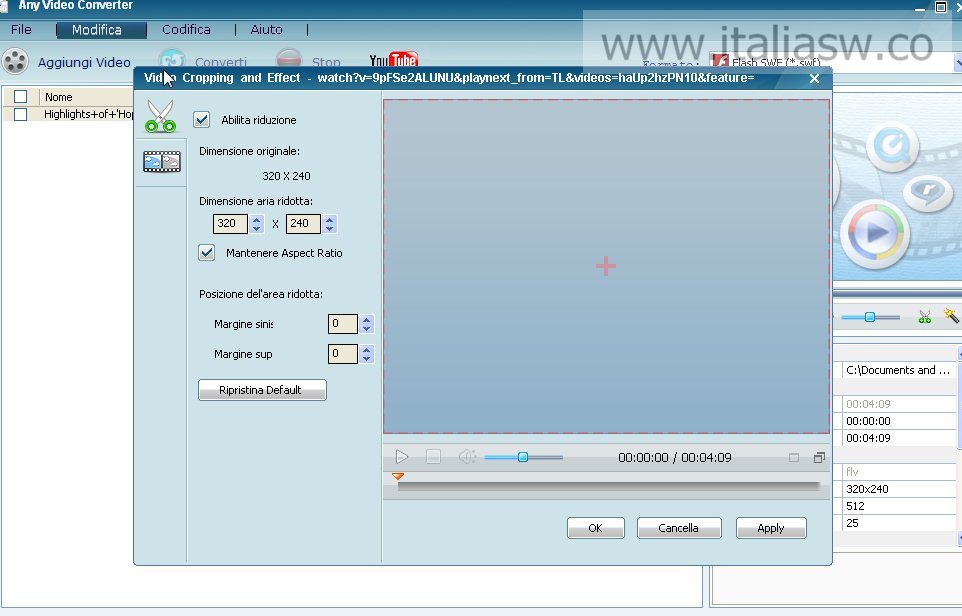The height and width of the screenshot is (616, 962).
Task: Toggle the Abilita riduzione checkbox
Action: pos(202,120)
